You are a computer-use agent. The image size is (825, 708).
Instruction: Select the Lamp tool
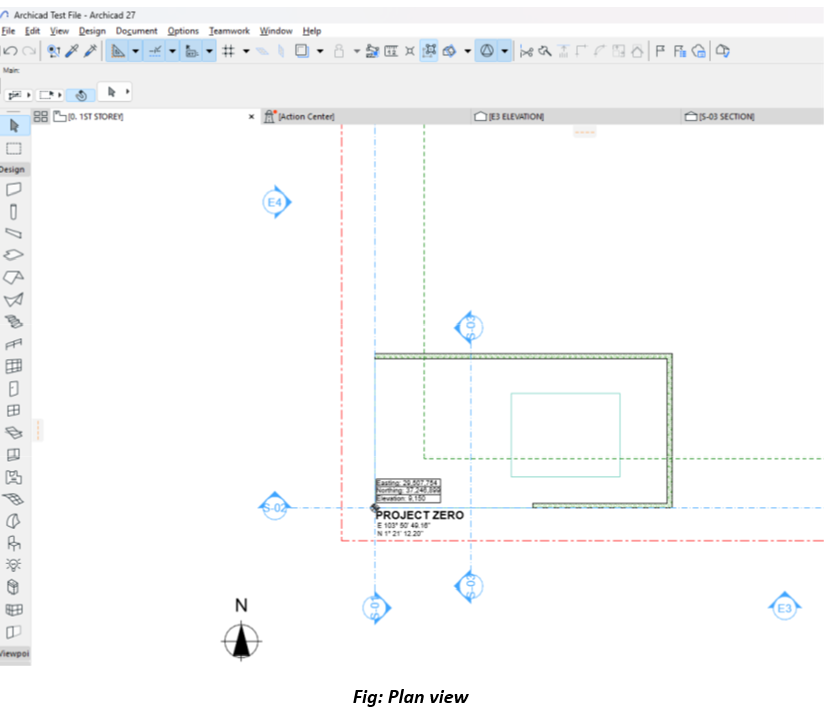click(14, 565)
